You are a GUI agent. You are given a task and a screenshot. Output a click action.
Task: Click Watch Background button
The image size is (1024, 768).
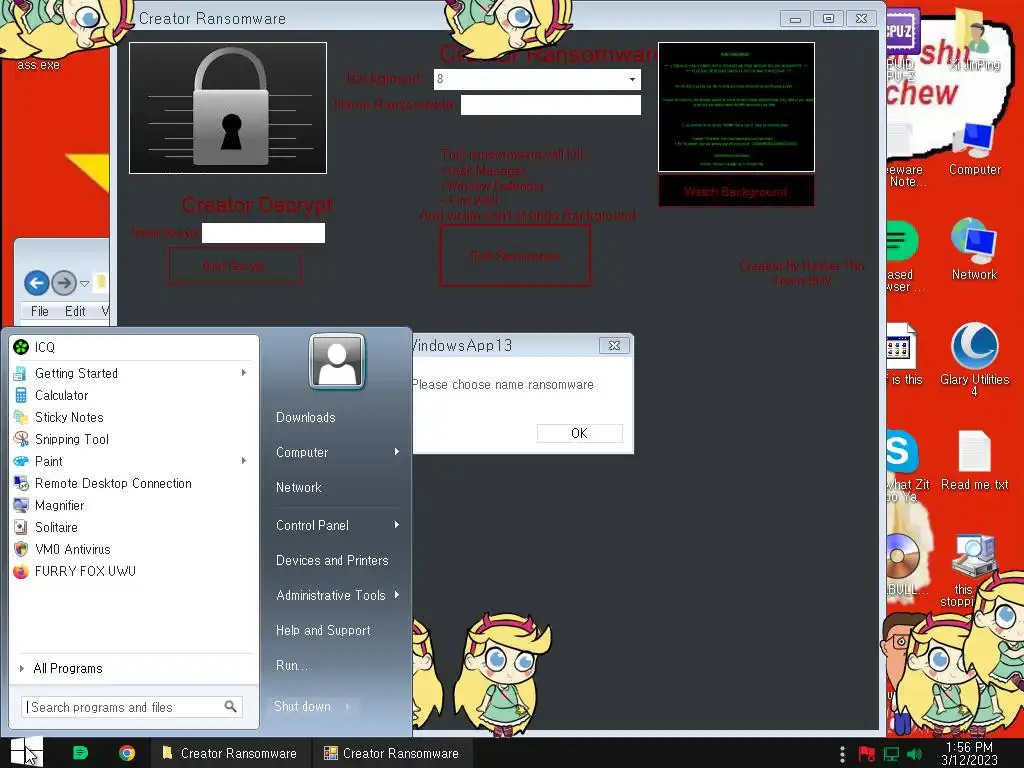click(x=736, y=191)
